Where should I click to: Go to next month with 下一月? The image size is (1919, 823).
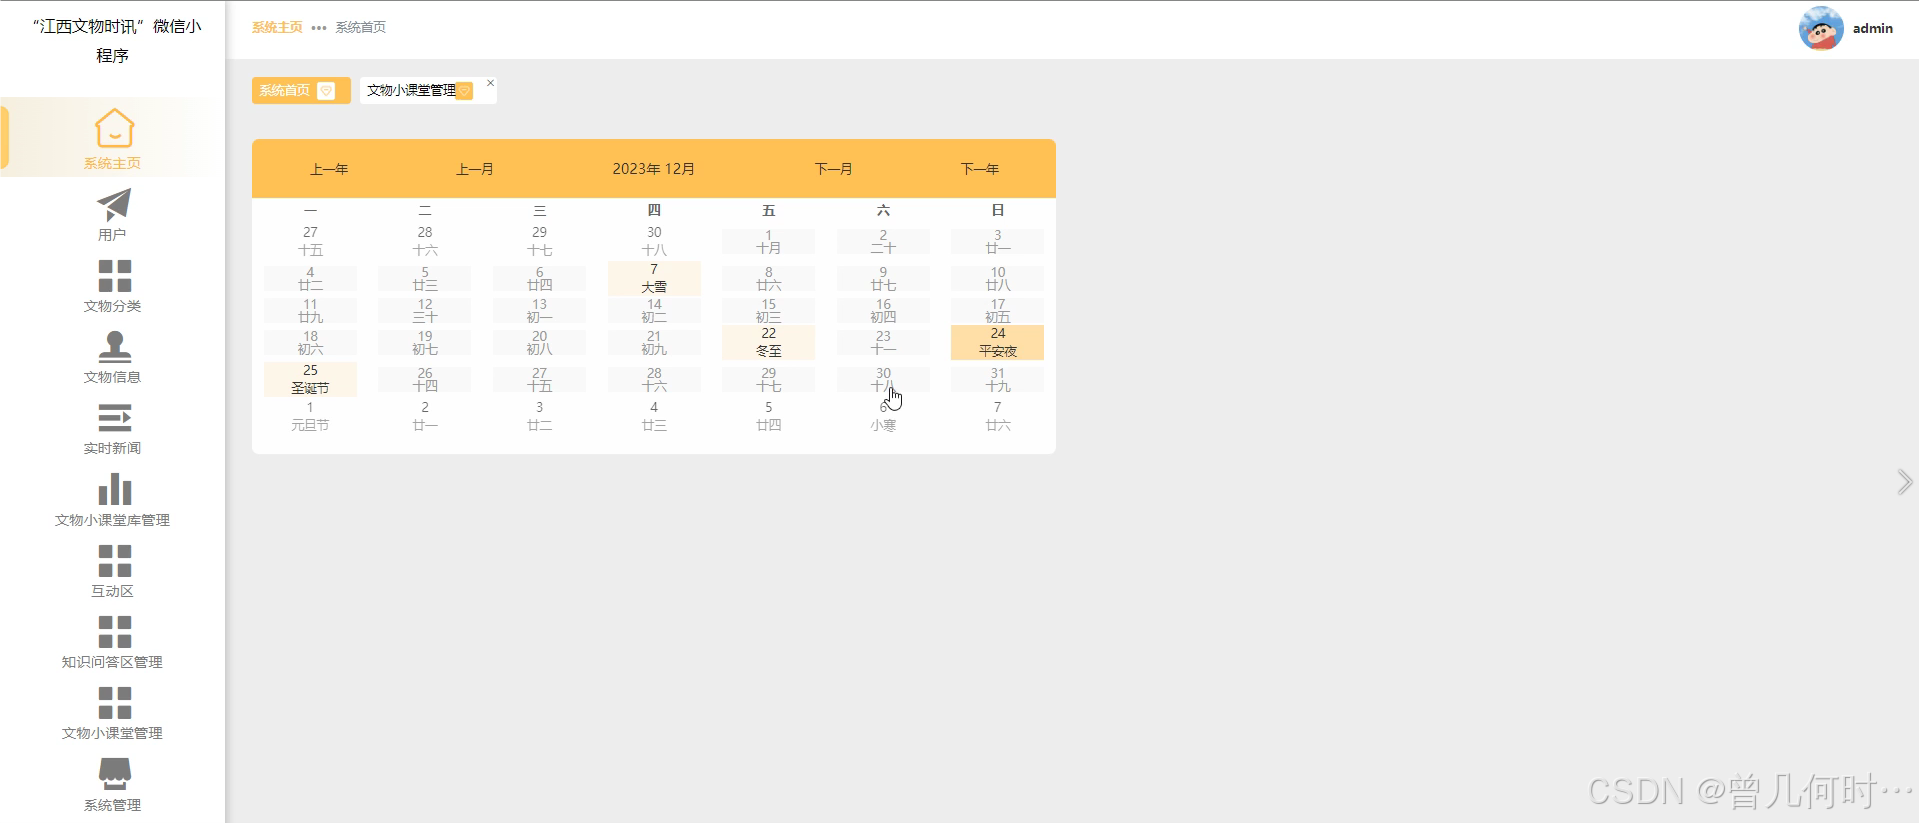[x=834, y=169]
